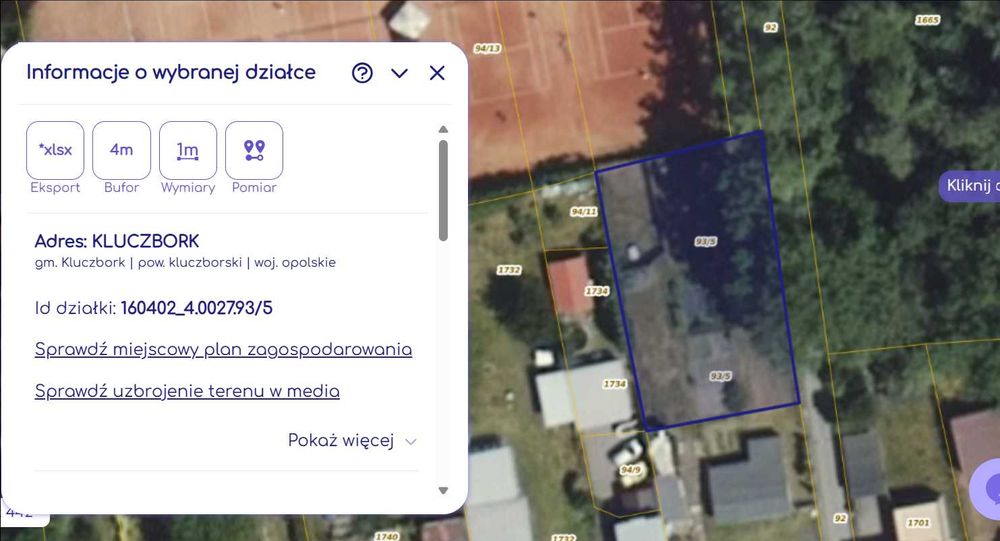Click the gm. Kluczbork administrative line
The image size is (1000, 541).
point(185,263)
